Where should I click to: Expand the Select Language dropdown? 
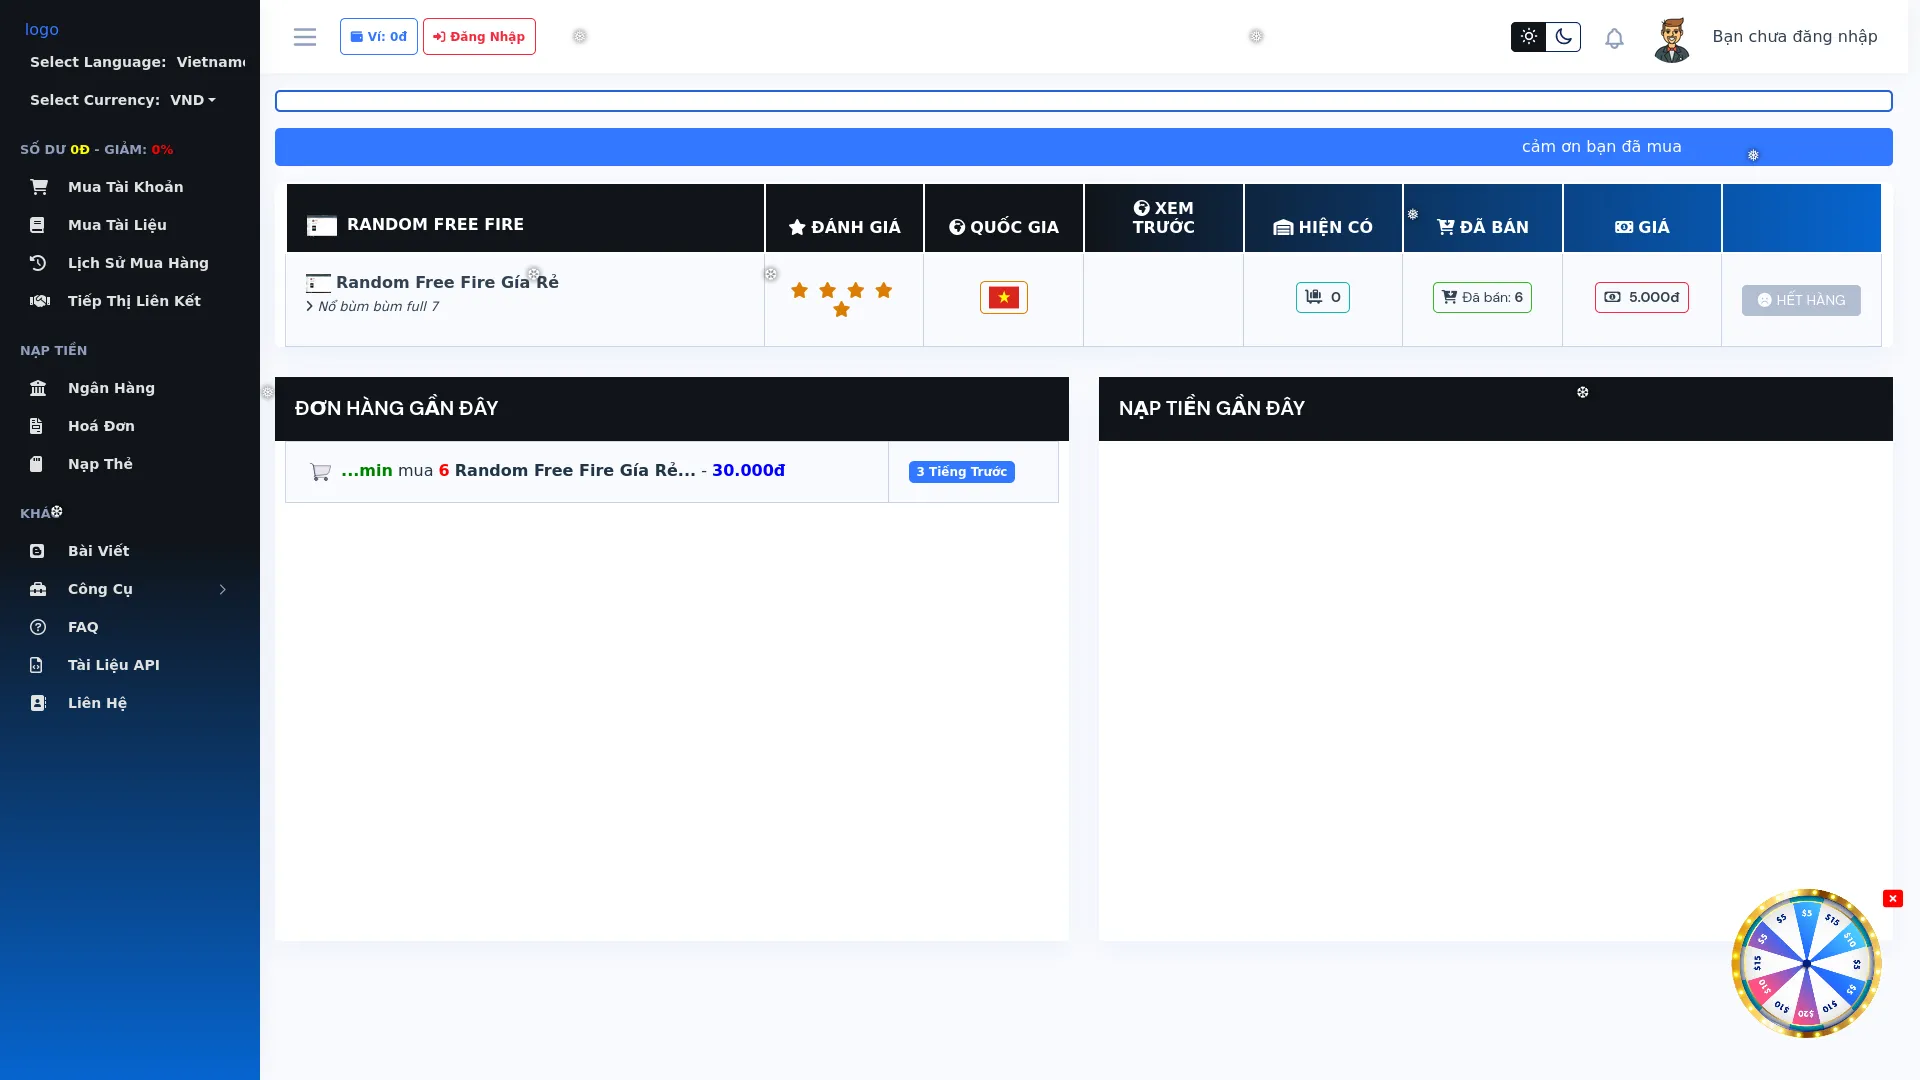(x=210, y=62)
